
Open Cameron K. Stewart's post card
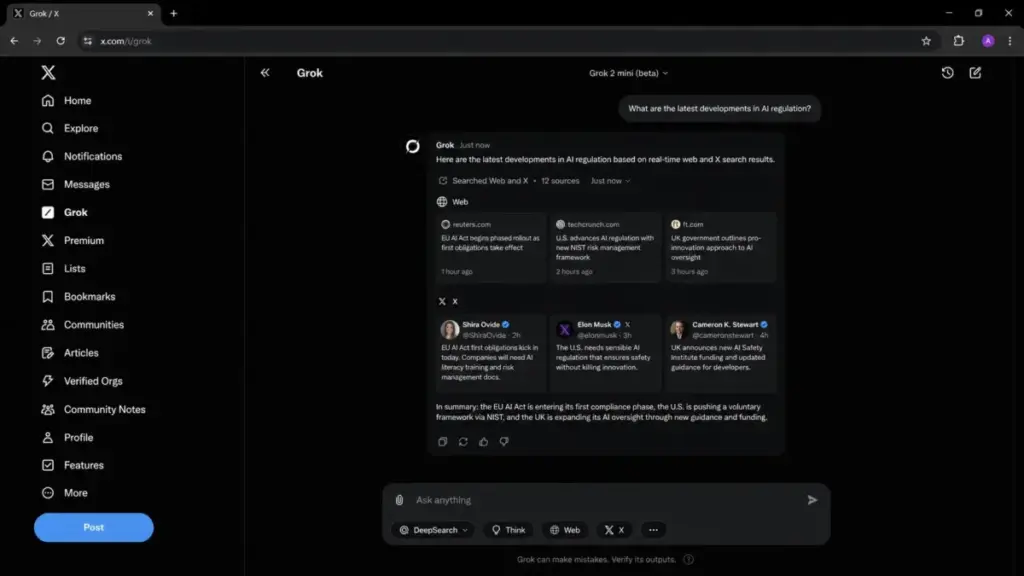[x=720, y=353]
